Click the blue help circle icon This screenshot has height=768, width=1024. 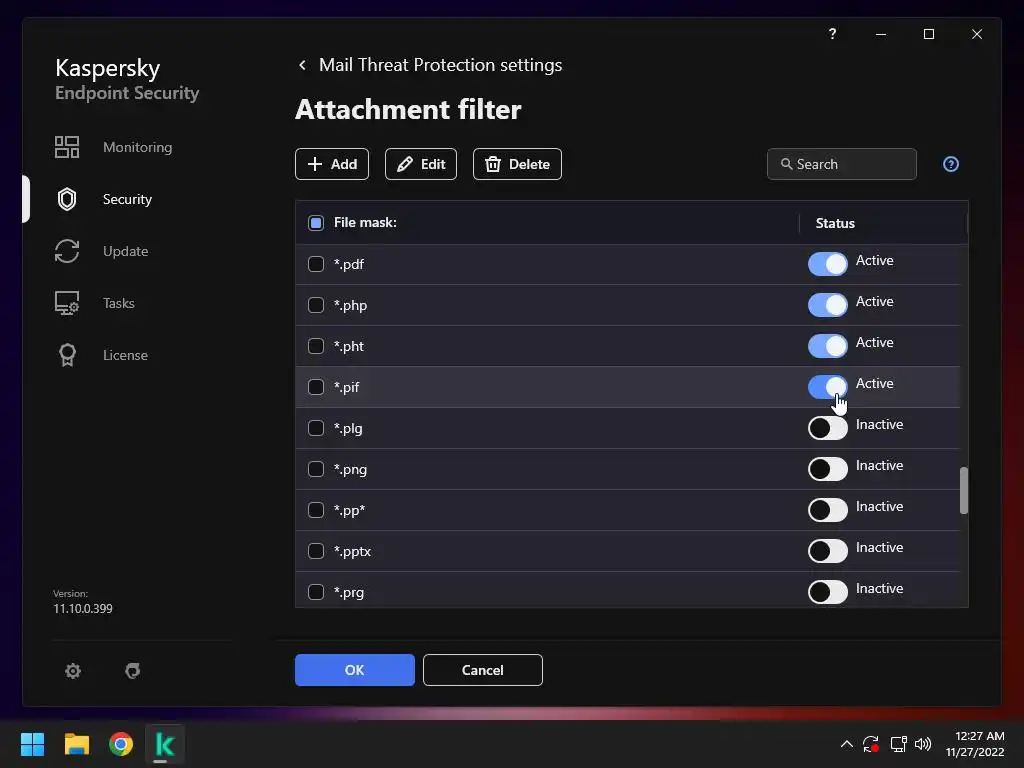coord(951,164)
